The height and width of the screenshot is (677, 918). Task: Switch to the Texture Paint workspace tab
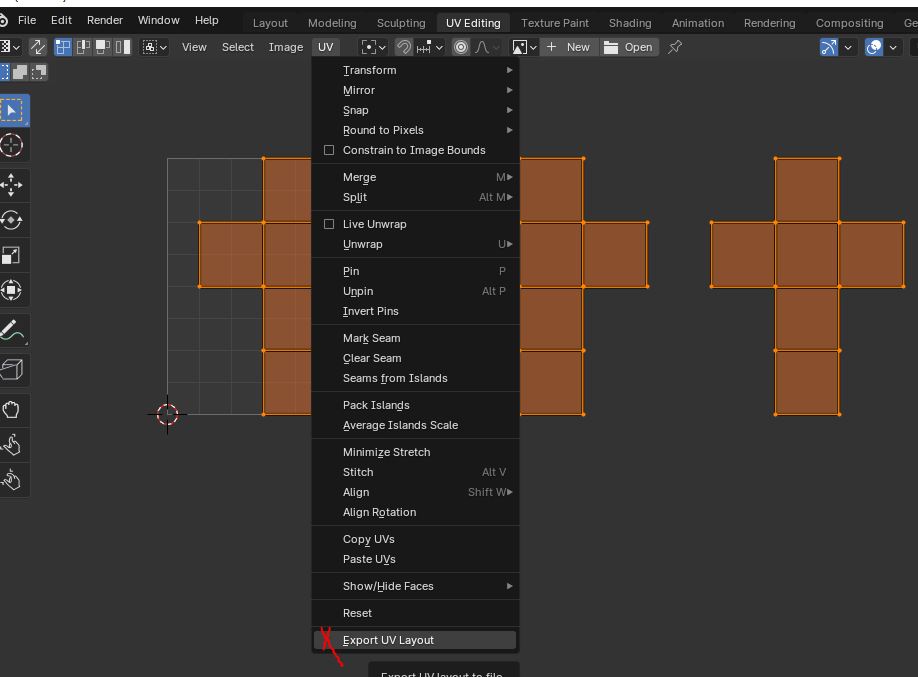555,22
